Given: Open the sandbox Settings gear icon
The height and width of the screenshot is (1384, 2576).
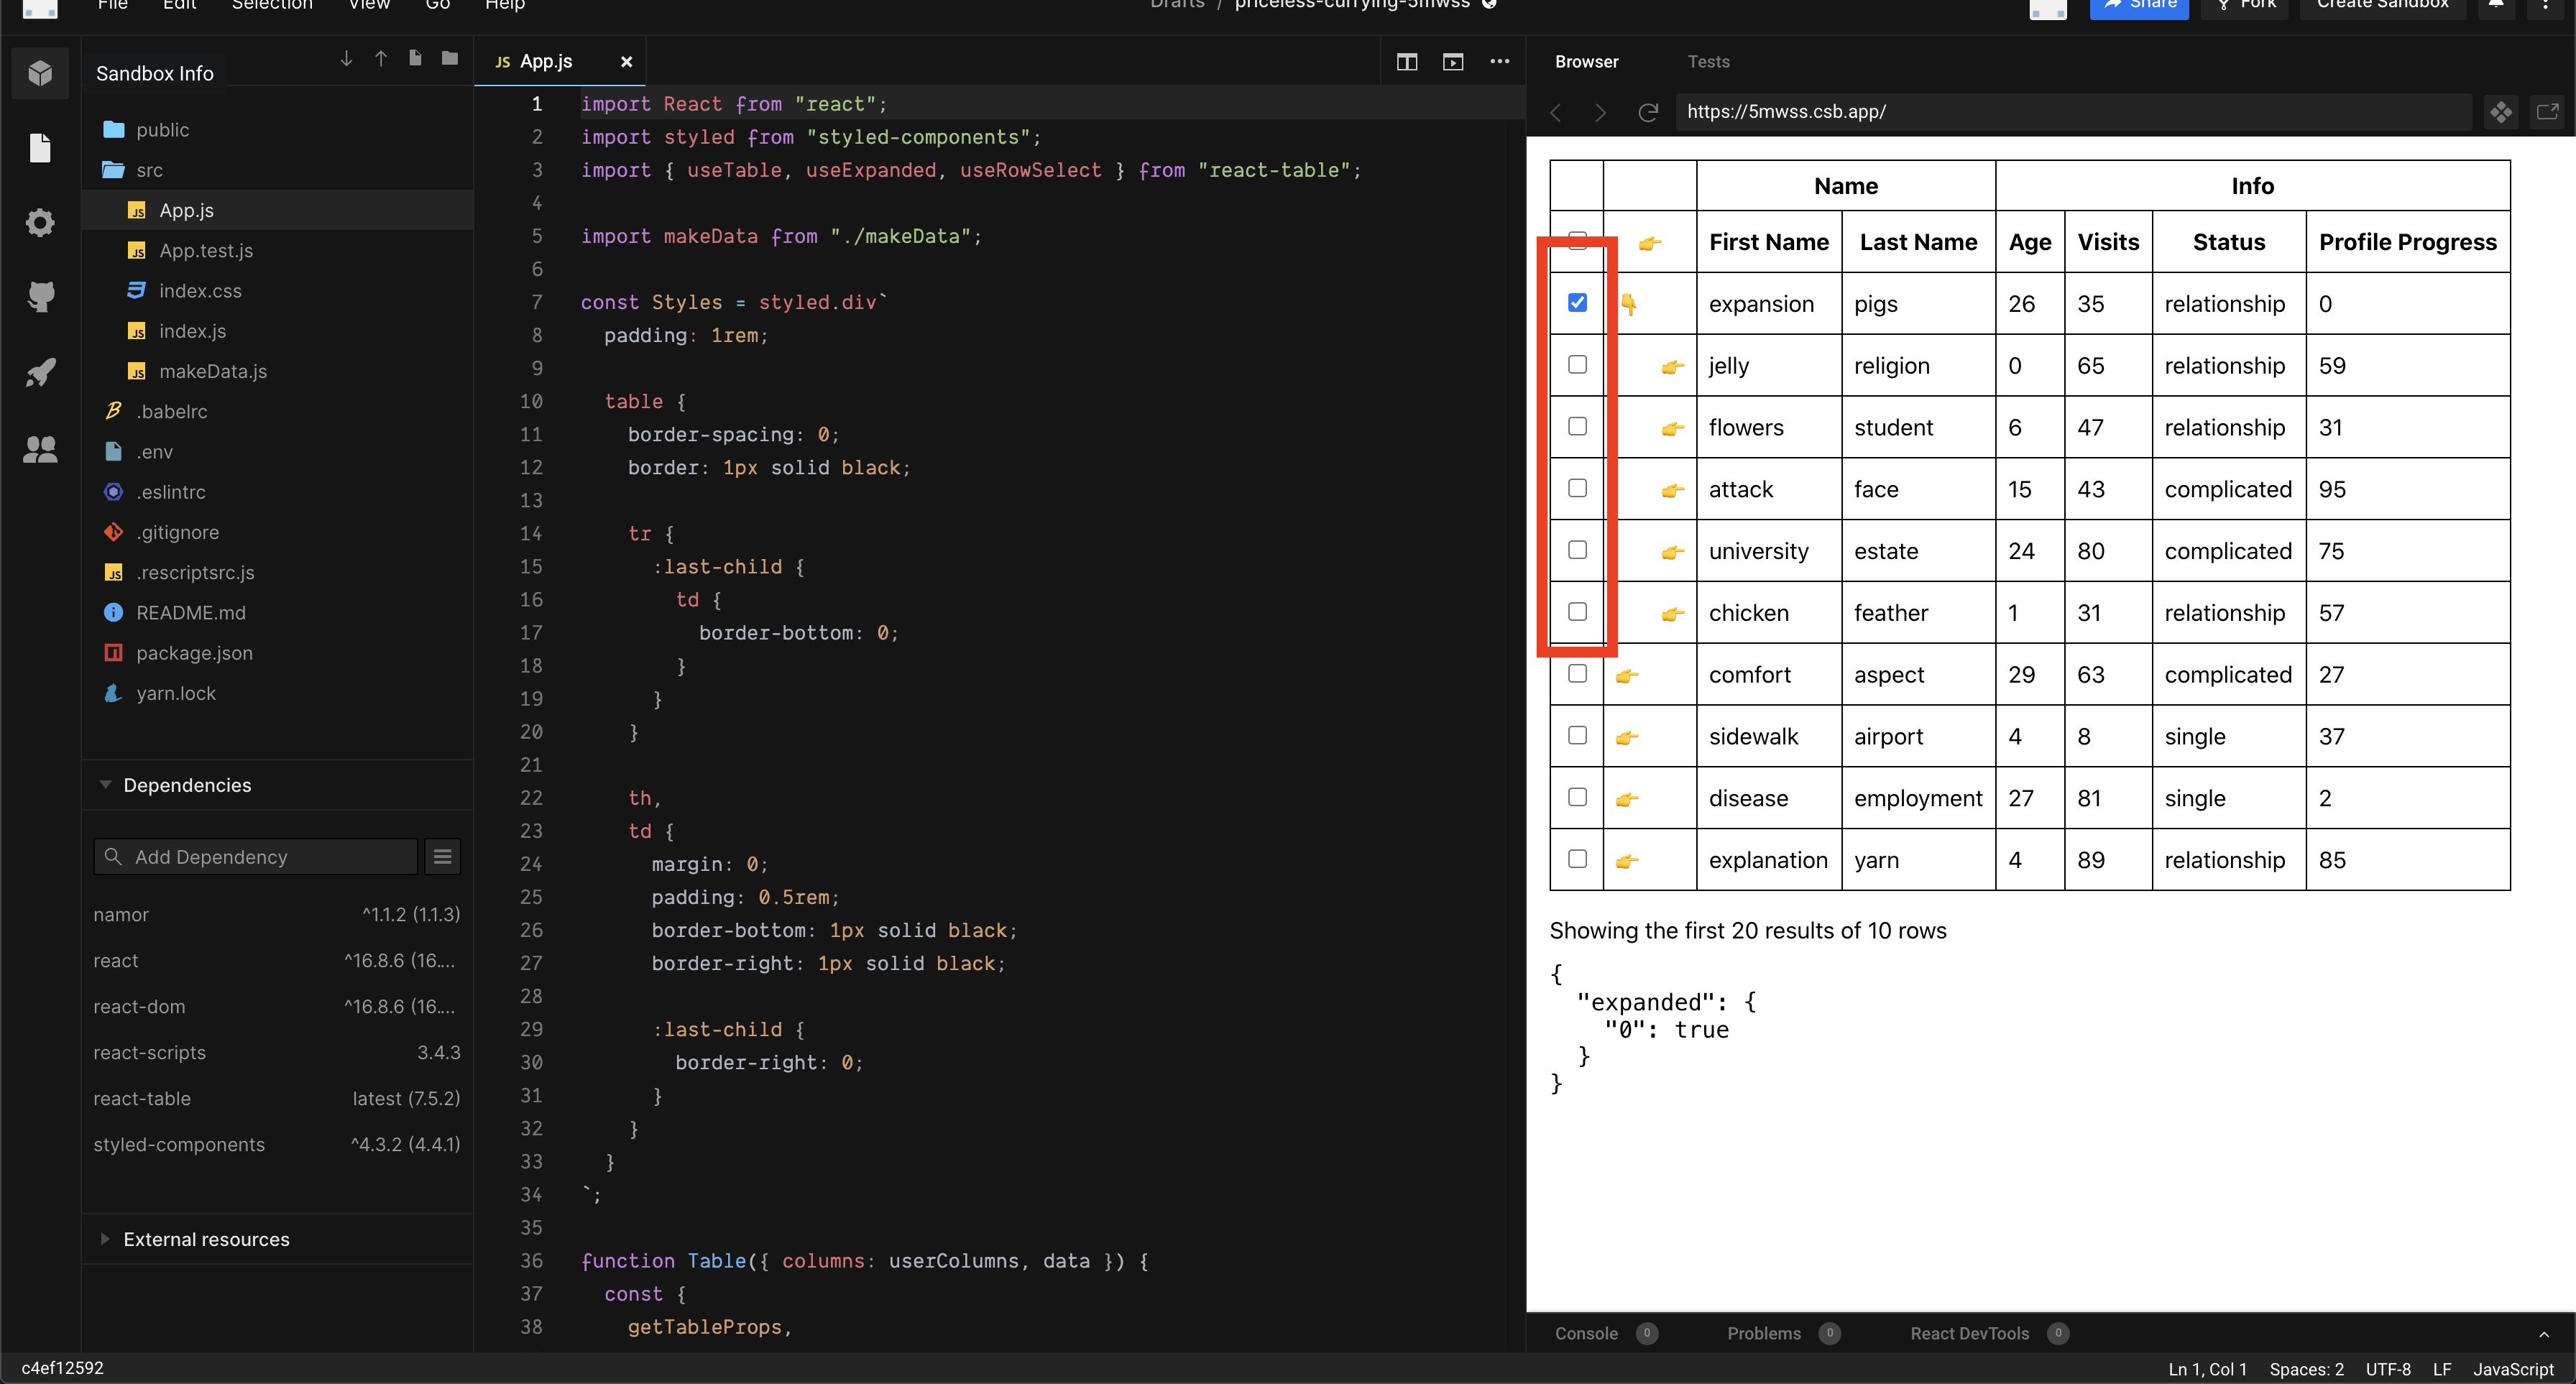Looking at the screenshot, I should click(x=40, y=222).
